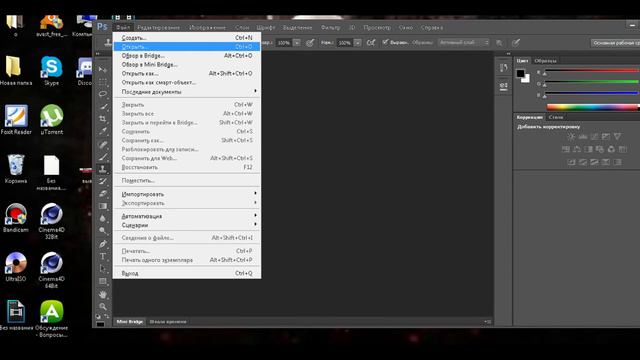Select the Zoom tool in toolbox
Viewport: 640px width, 360px height.
click(102, 306)
